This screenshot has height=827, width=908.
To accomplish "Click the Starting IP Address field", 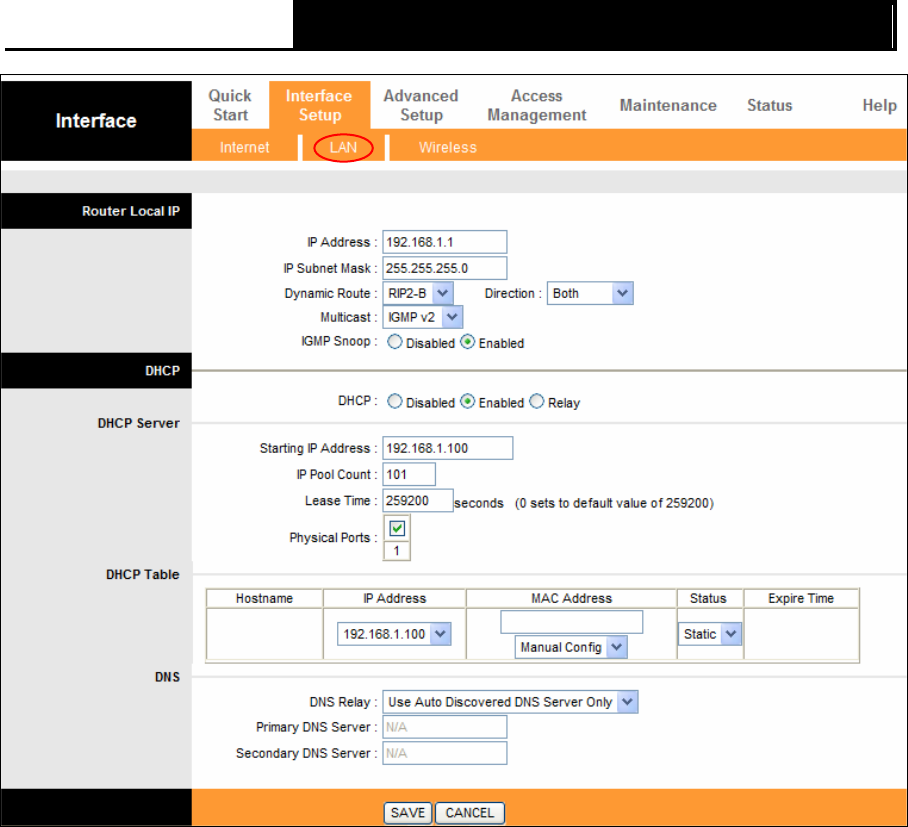I will 447,448.
